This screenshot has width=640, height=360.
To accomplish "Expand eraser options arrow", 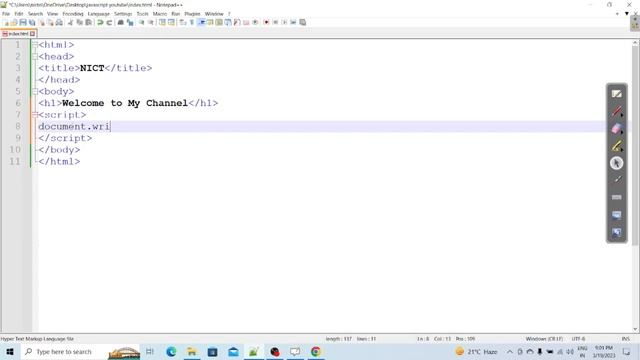I will [622, 133].
